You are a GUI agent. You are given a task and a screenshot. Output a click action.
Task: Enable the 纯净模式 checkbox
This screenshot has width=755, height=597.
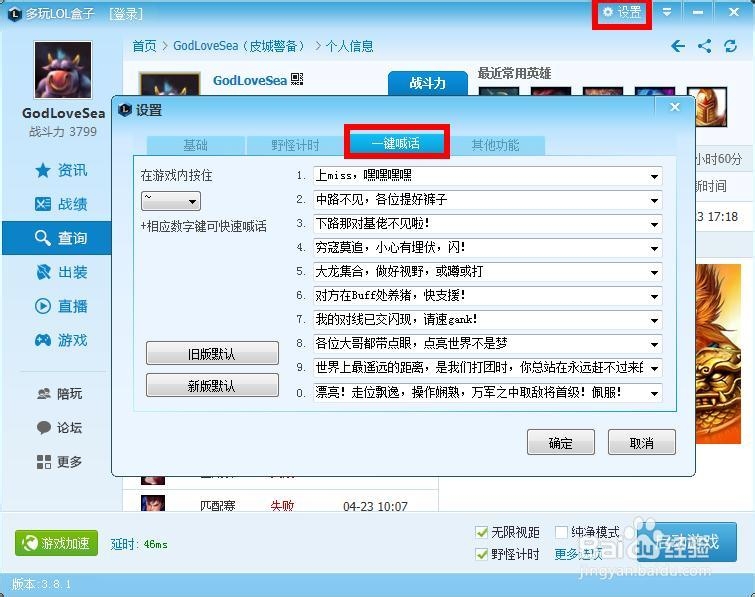pos(561,532)
